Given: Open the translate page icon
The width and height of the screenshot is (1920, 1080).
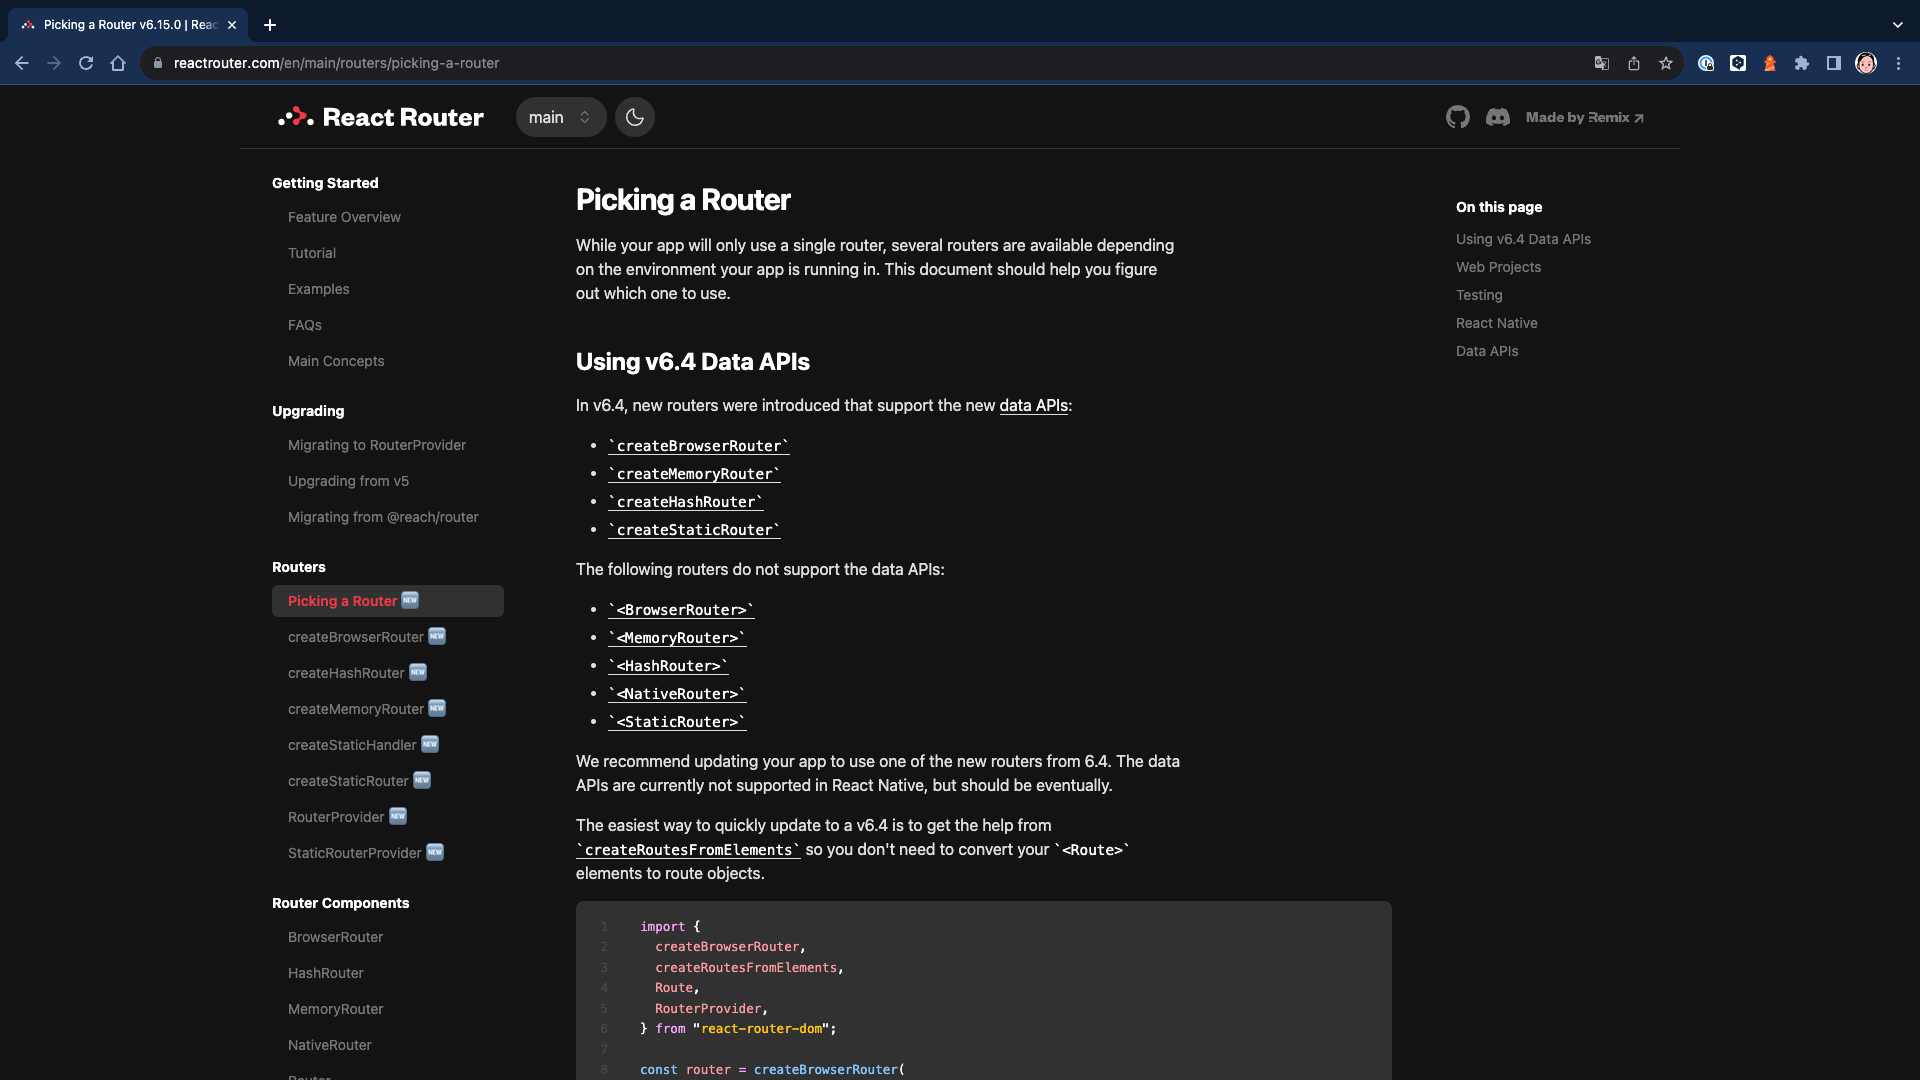Looking at the screenshot, I should click(1601, 63).
